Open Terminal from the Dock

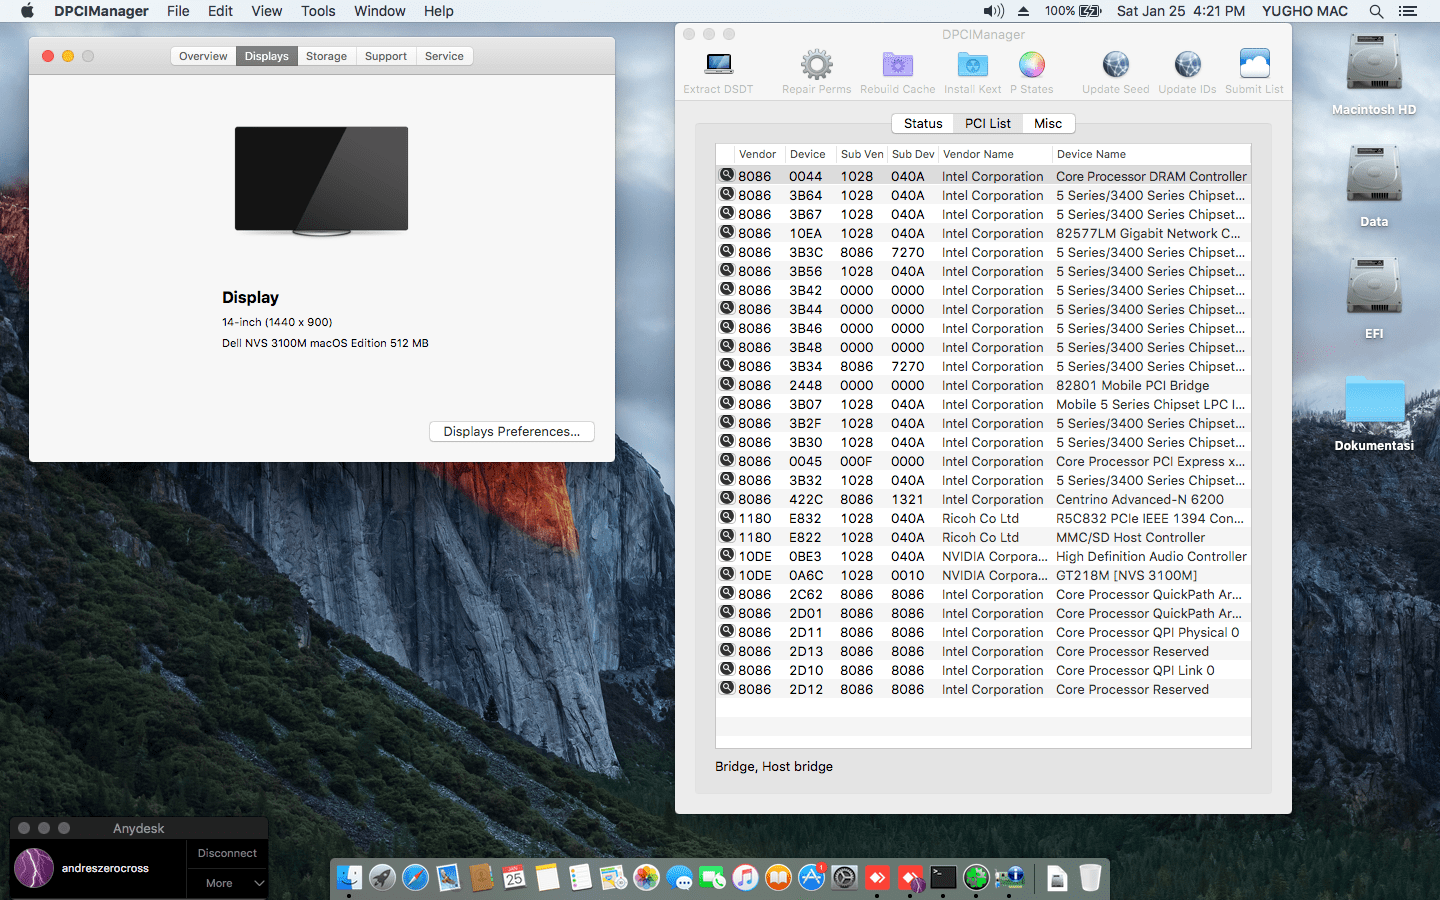tap(943, 877)
